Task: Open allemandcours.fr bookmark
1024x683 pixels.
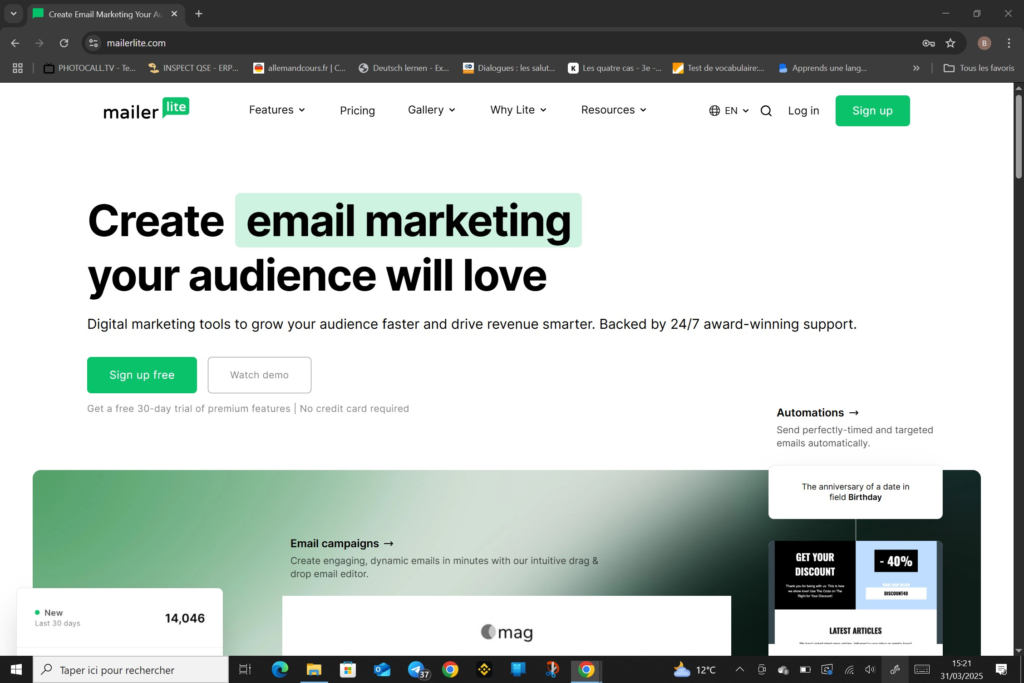Action: (299, 68)
